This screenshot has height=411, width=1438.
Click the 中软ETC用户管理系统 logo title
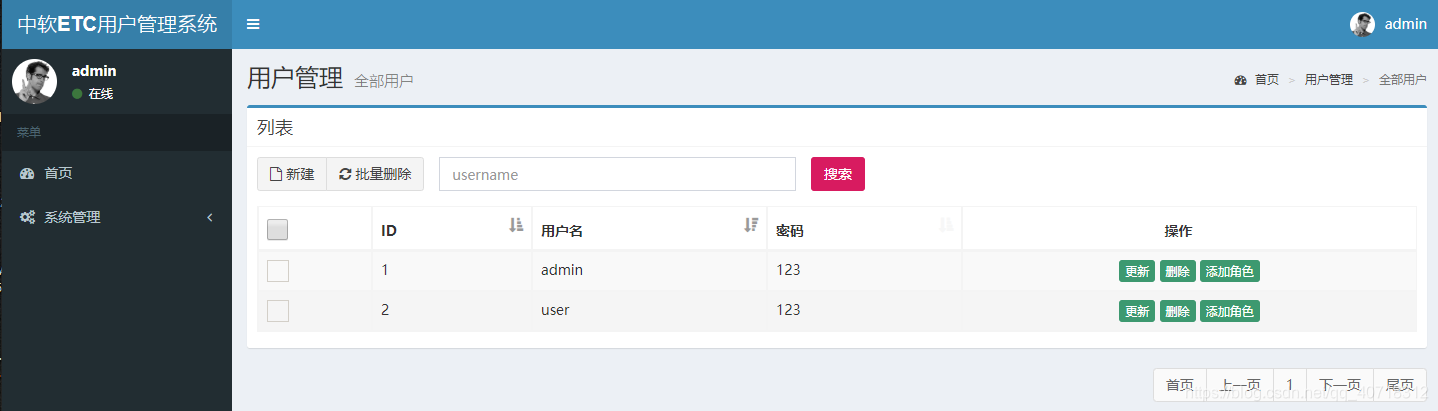(117, 24)
